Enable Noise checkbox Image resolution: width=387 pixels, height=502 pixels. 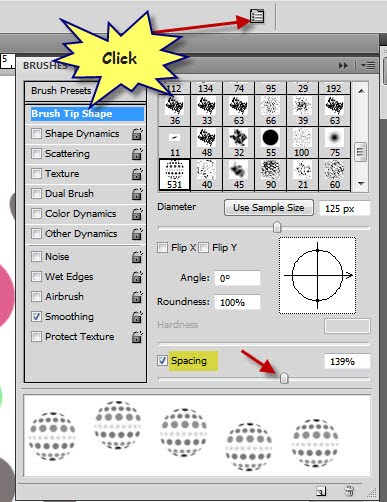(36, 257)
